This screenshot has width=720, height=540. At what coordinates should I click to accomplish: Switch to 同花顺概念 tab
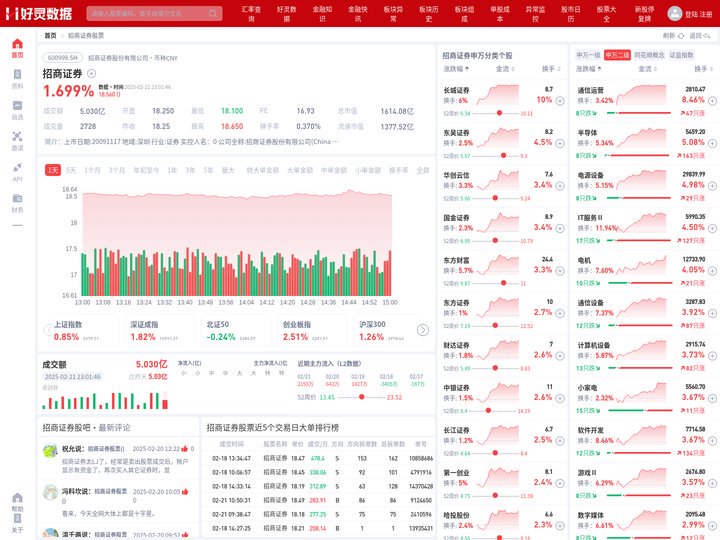click(x=649, y=55)
